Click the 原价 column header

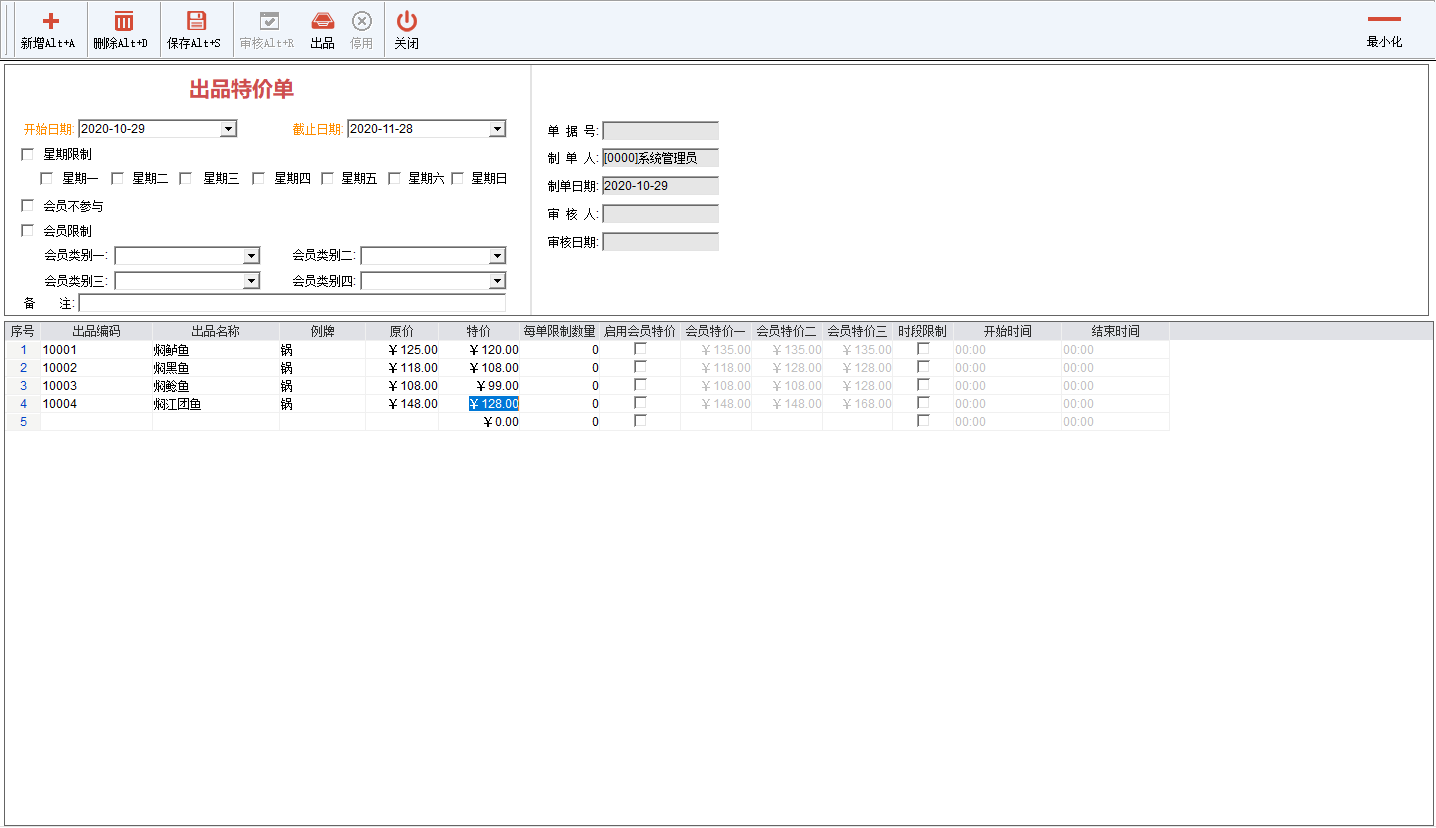[x=402, y=331]
